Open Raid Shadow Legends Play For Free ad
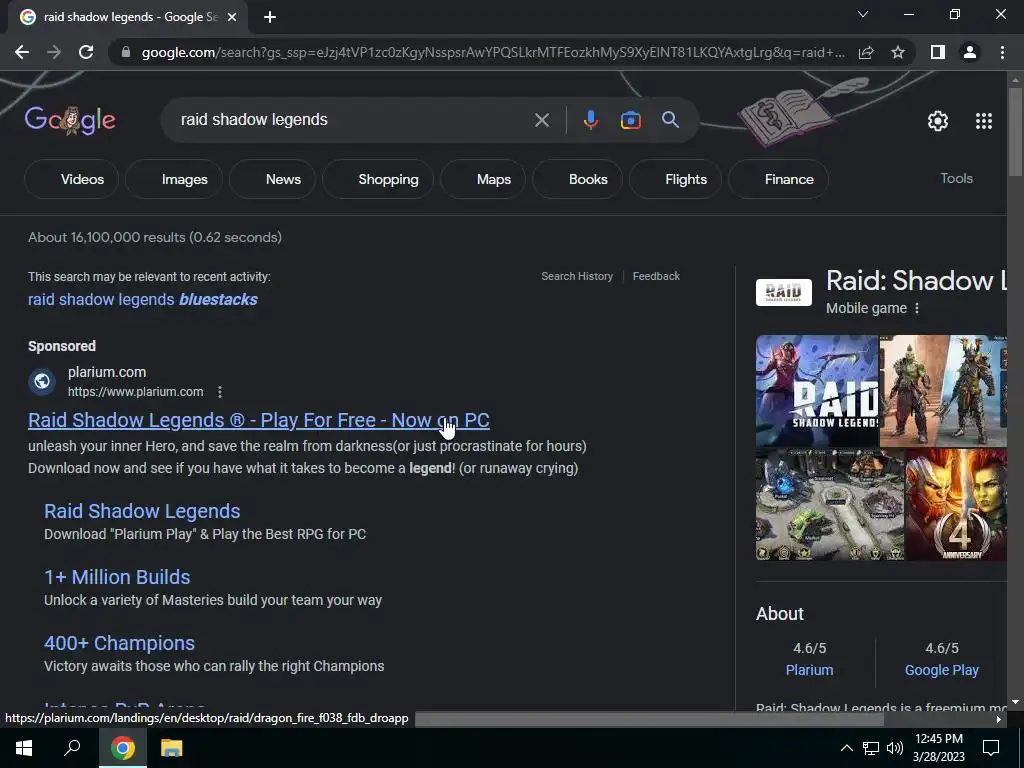Screen dimensions: 1024x768 pos(259,420)
